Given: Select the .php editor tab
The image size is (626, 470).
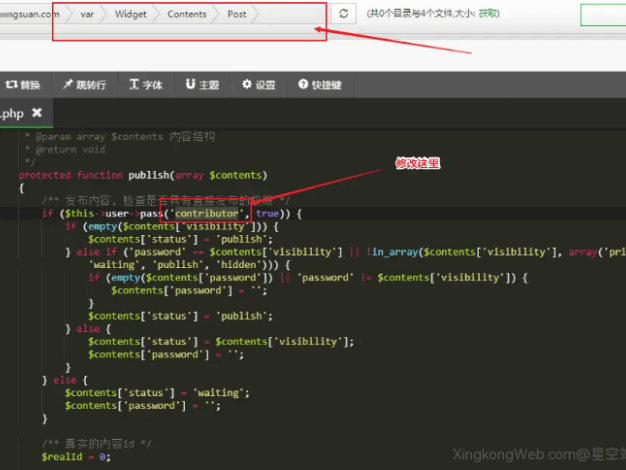Looking at the screenshot, I should pos(12,113).
